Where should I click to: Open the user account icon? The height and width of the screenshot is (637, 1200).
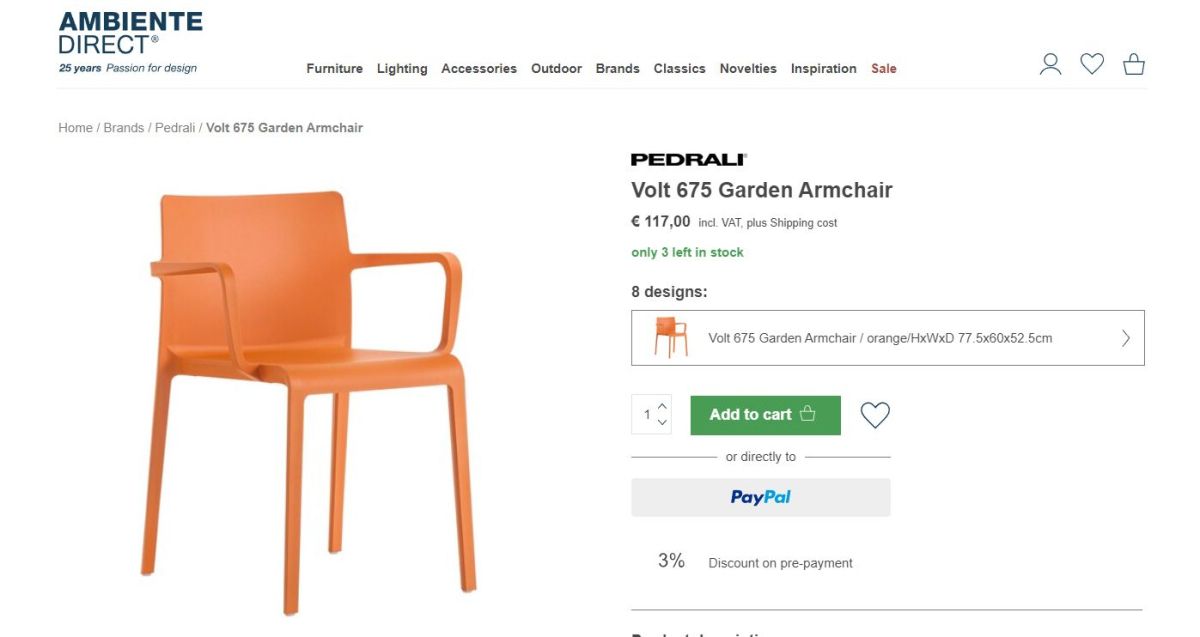1050,65
